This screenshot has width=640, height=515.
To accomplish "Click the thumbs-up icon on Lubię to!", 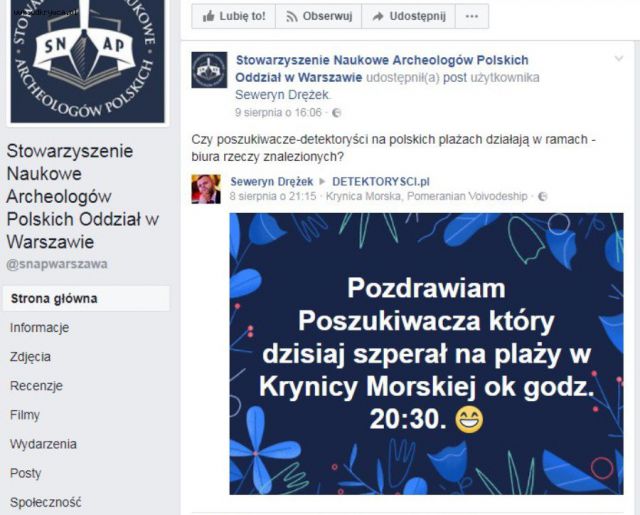I will pos(209,16).
